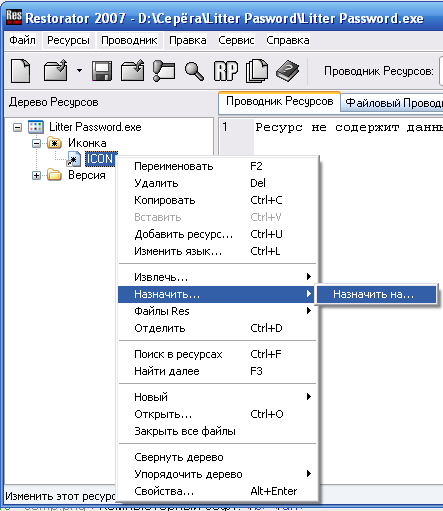Image resolution: width=443 pixels, height=511 pixels.
Task: Click the Save floppy disk icon
Action: (102, 70)
